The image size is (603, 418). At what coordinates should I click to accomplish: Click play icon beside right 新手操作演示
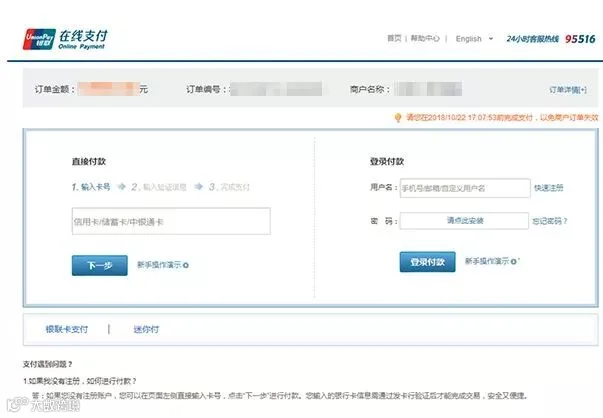click(x=514, y=262)
